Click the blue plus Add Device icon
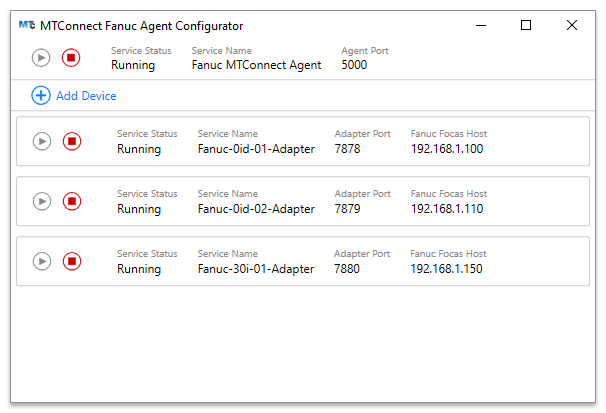This screenshot has width=606, height=413. click(x=41, y=95)
